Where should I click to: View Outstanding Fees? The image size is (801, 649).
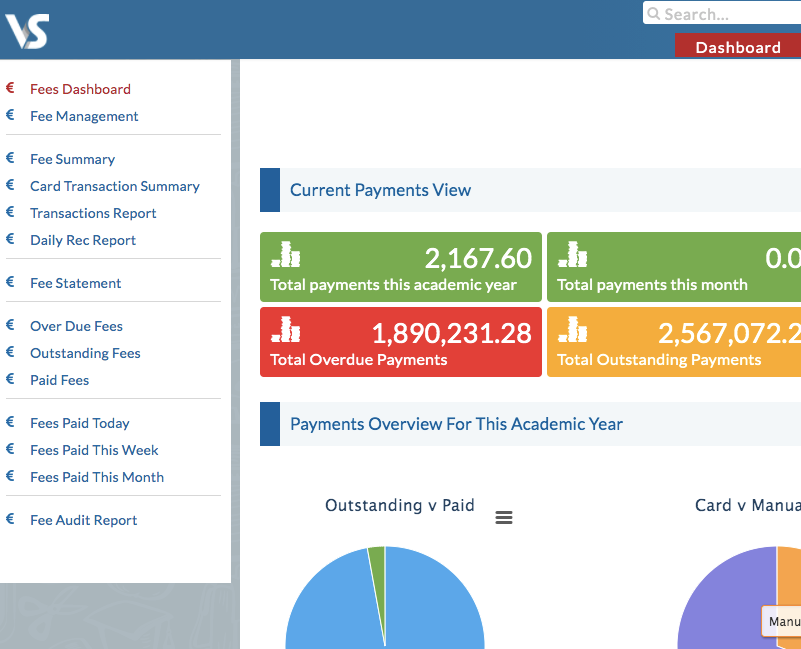85,353
